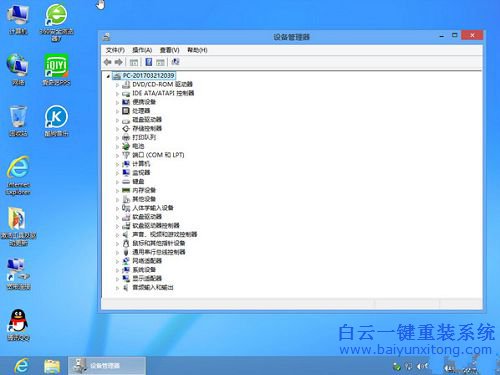
Task: Select the 软盘驱动器控制器 tree row text
Action: point(156,225)
